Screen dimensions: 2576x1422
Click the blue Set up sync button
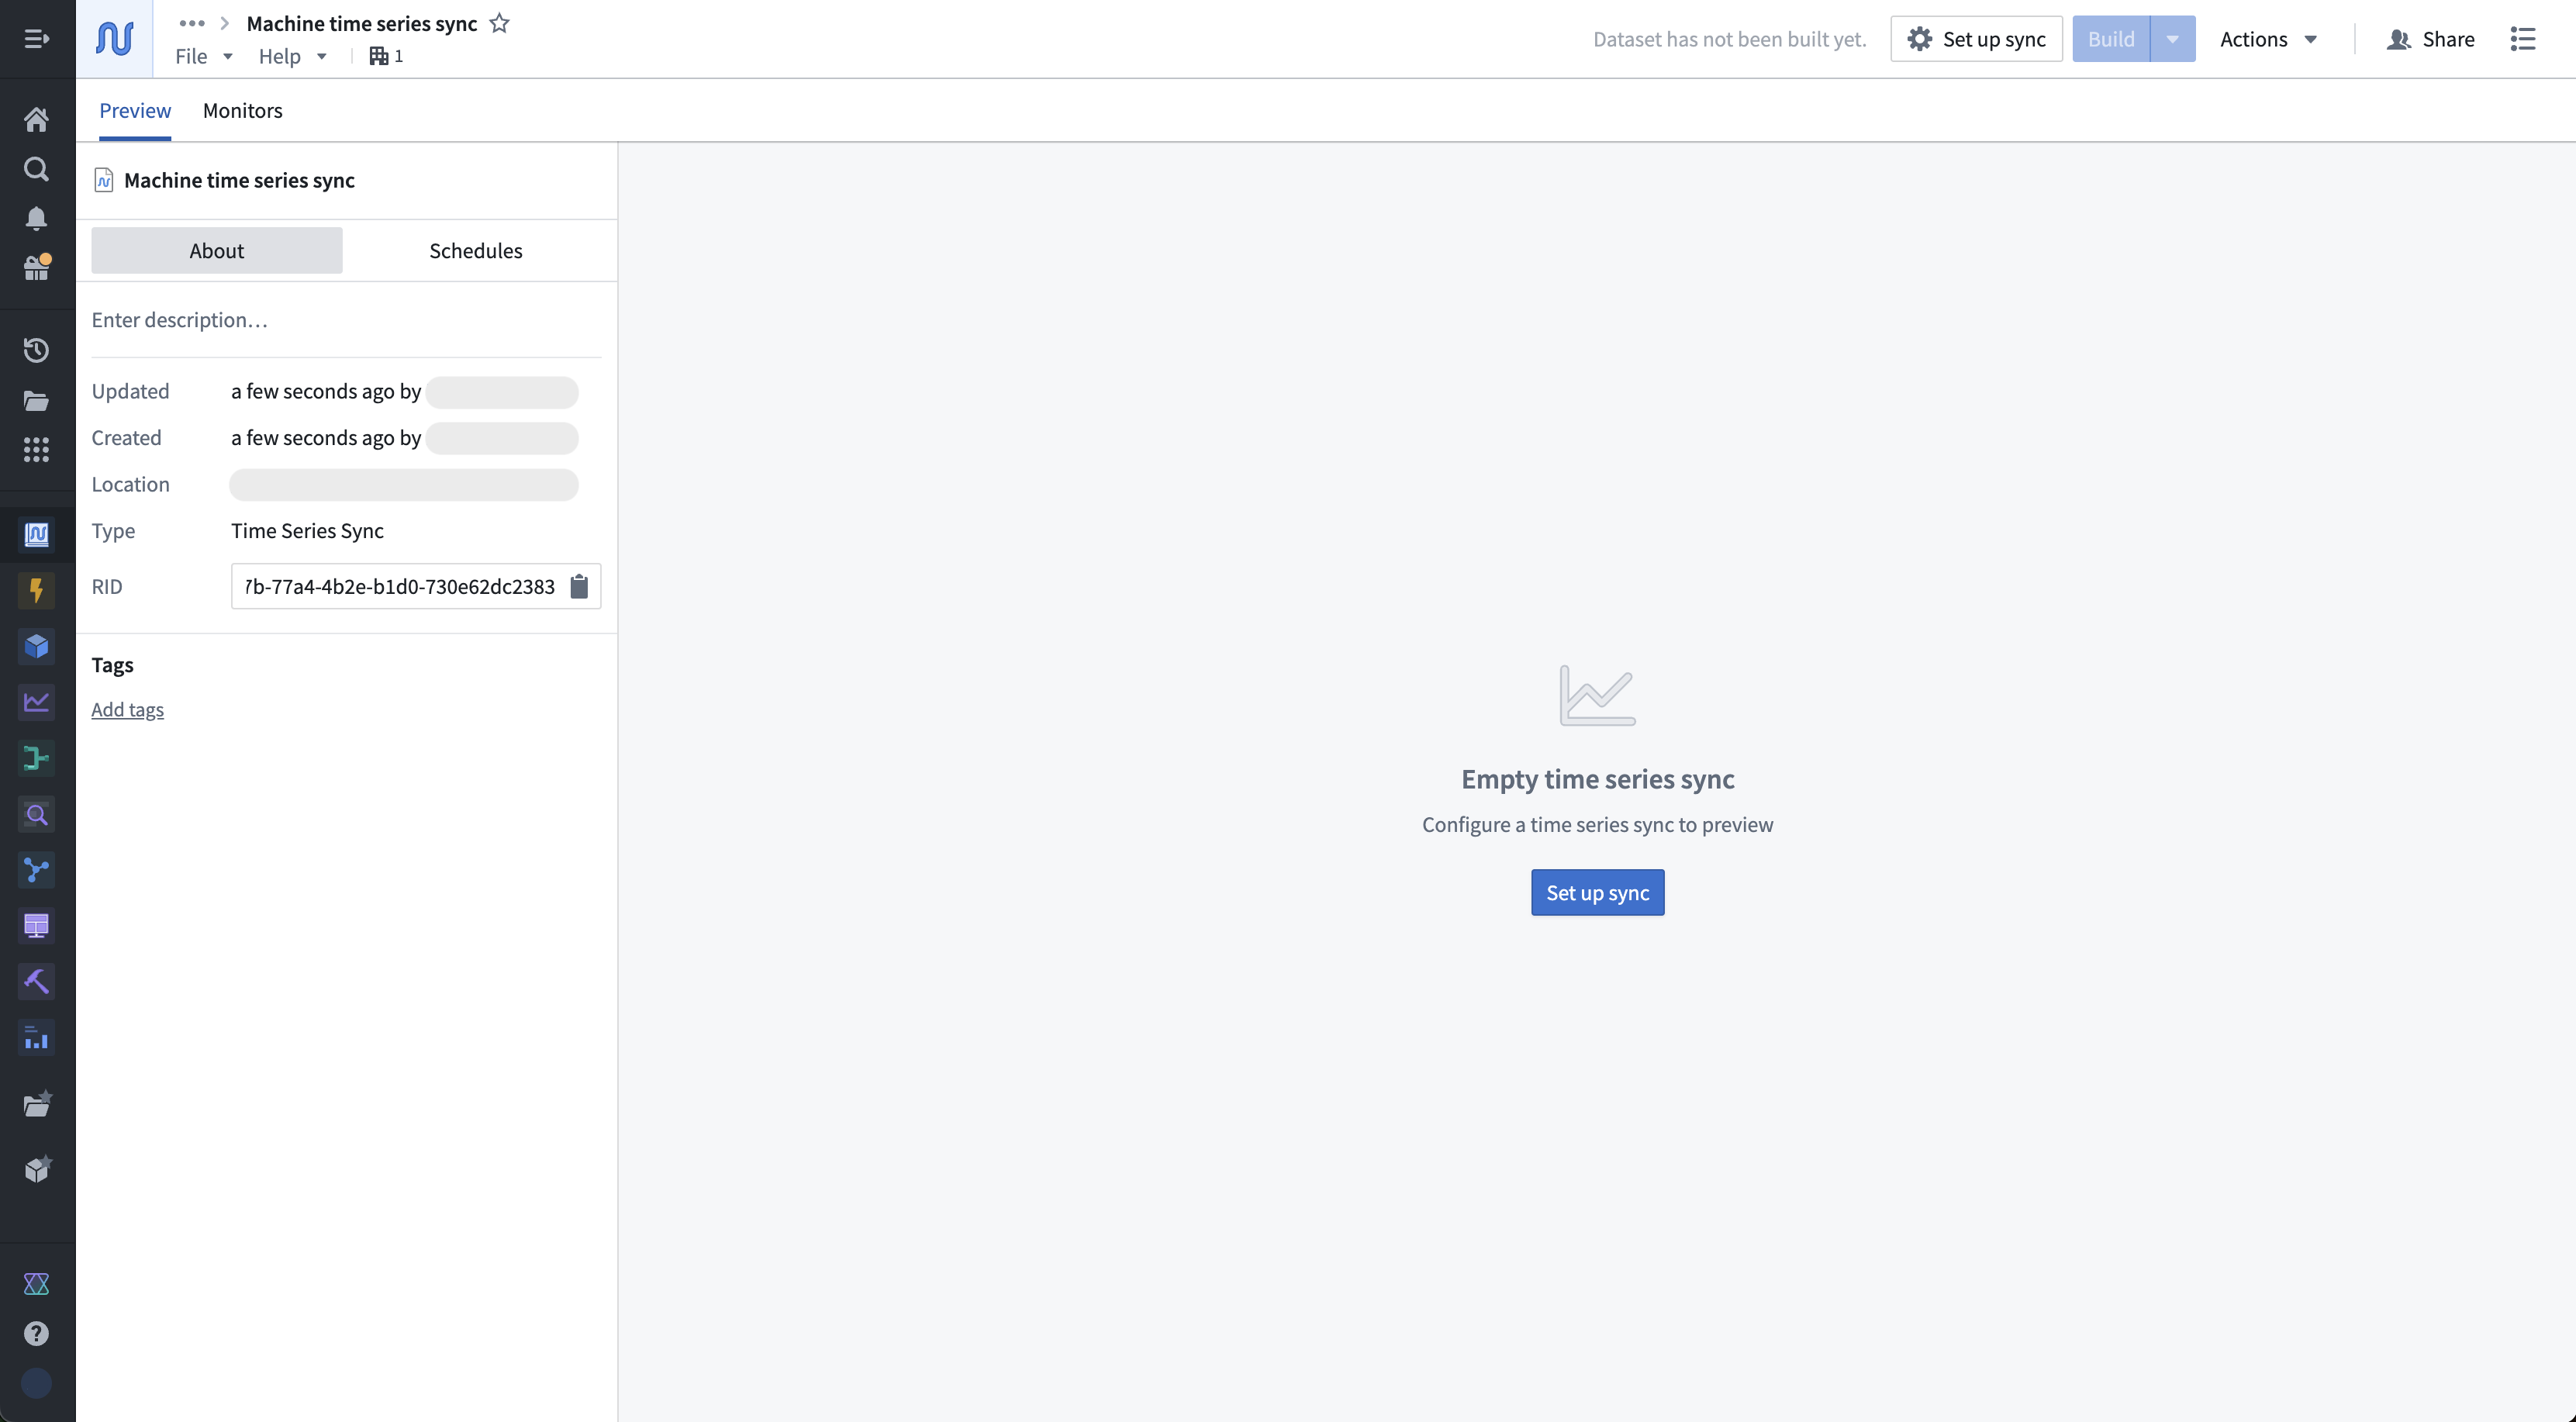(x=1596, y=892)
